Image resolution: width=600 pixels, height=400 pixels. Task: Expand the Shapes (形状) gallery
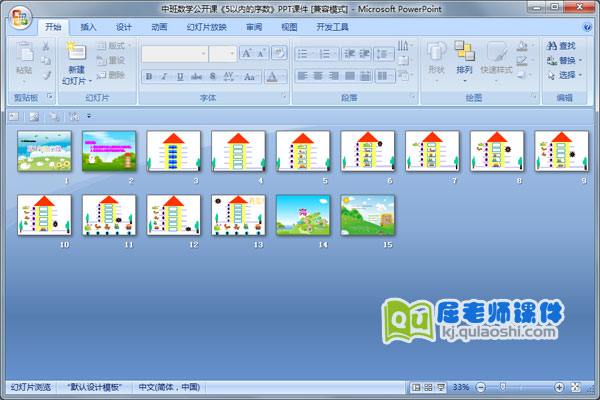(436, 60)
